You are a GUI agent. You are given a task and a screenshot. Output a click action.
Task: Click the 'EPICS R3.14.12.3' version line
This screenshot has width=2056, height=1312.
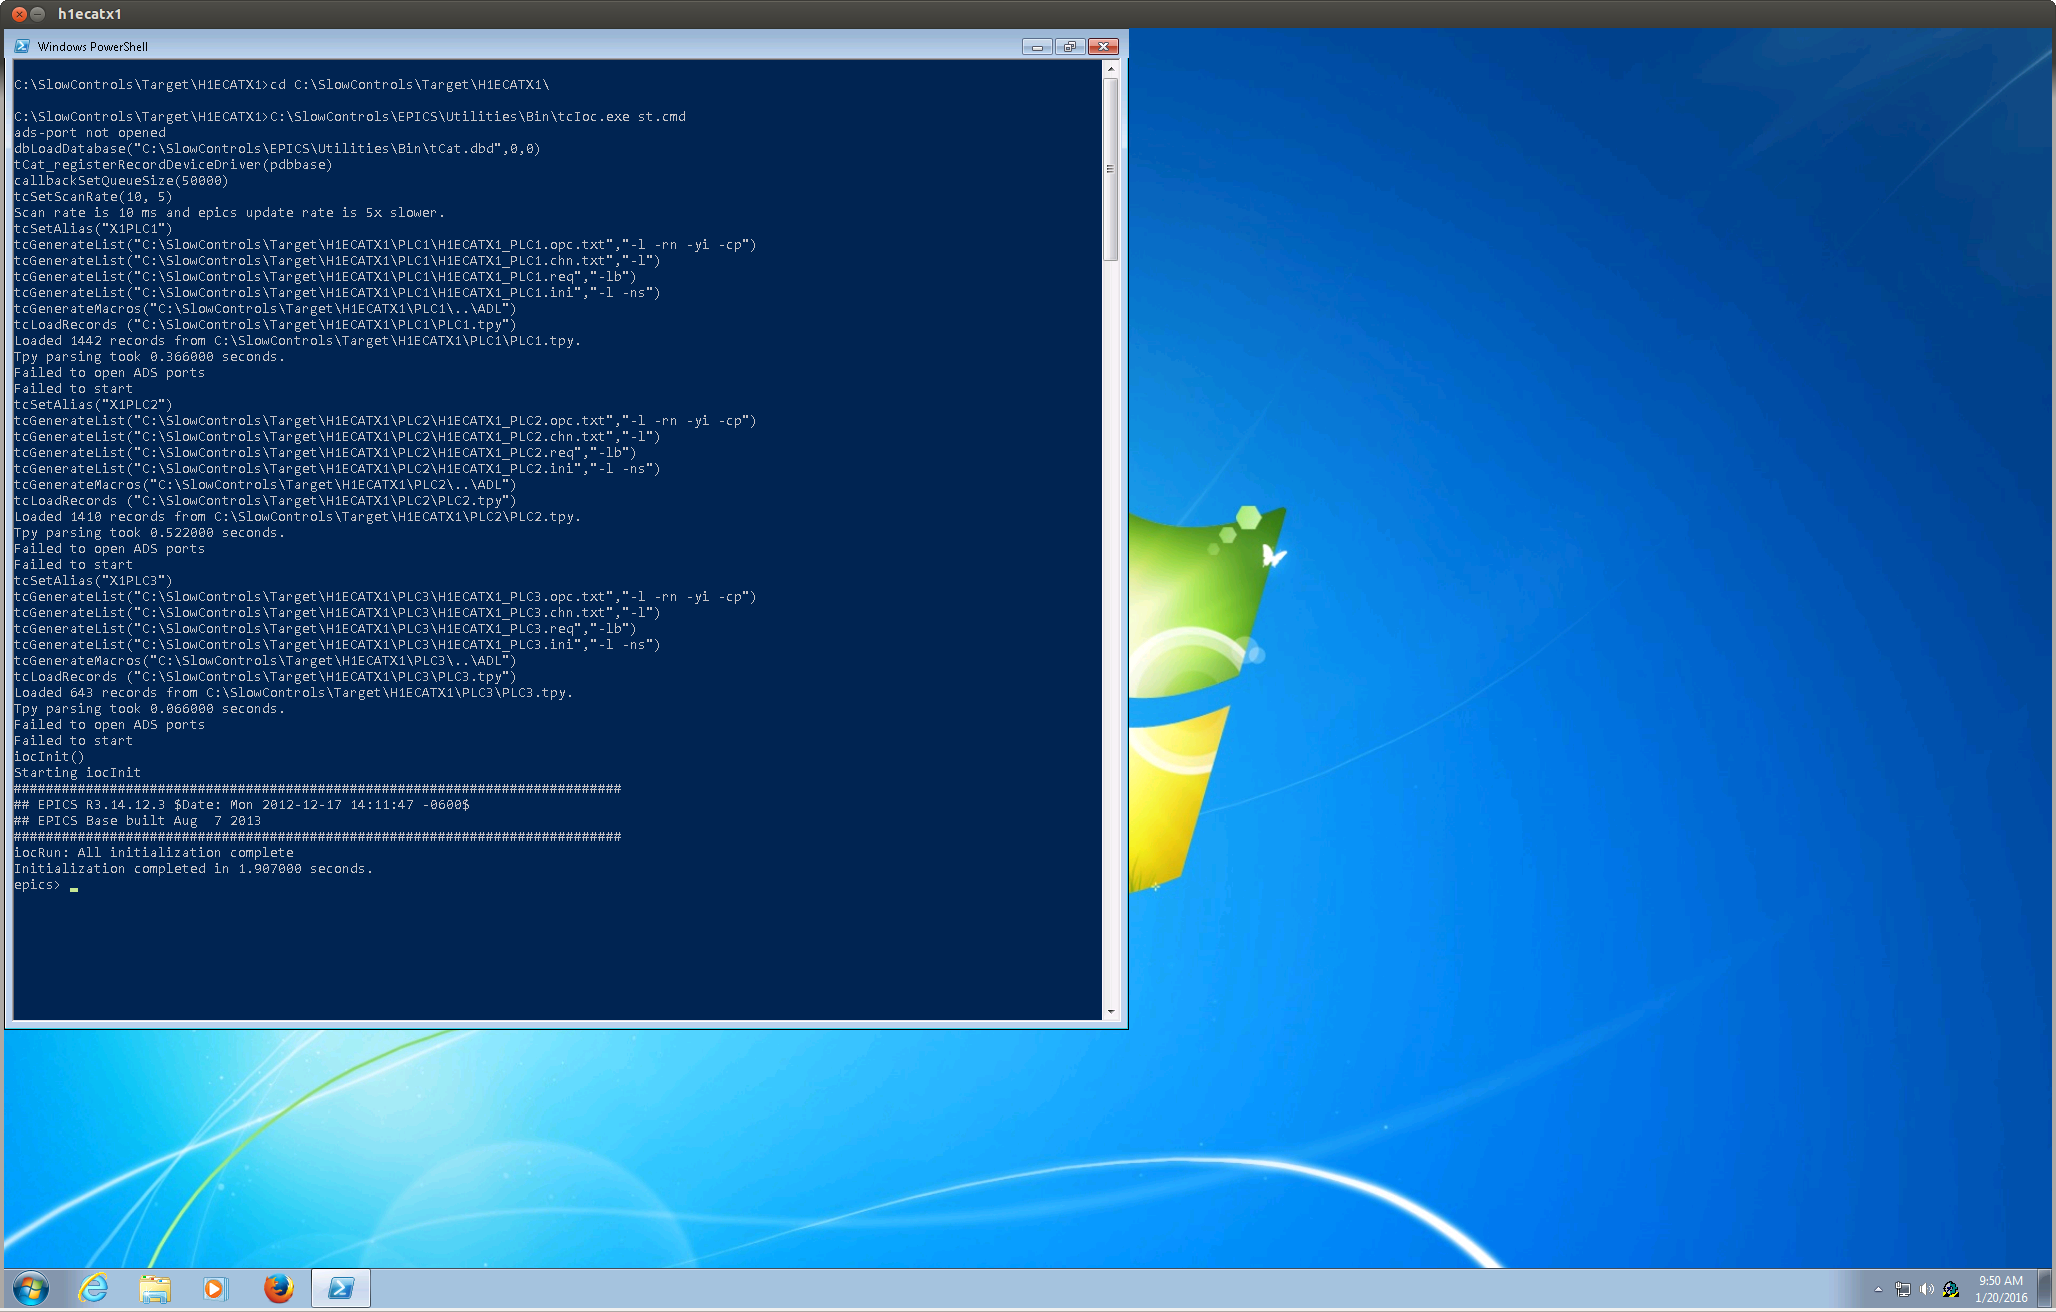241,805
